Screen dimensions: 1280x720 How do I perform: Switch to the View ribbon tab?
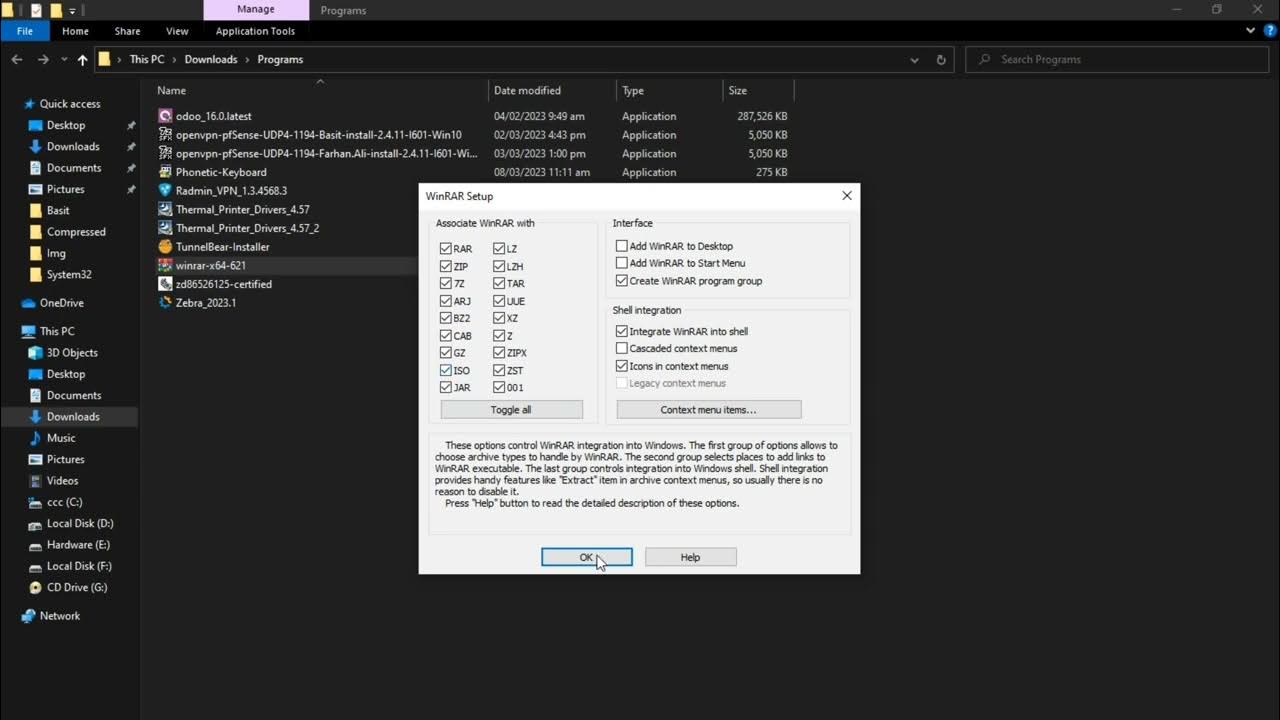(177, 31)
